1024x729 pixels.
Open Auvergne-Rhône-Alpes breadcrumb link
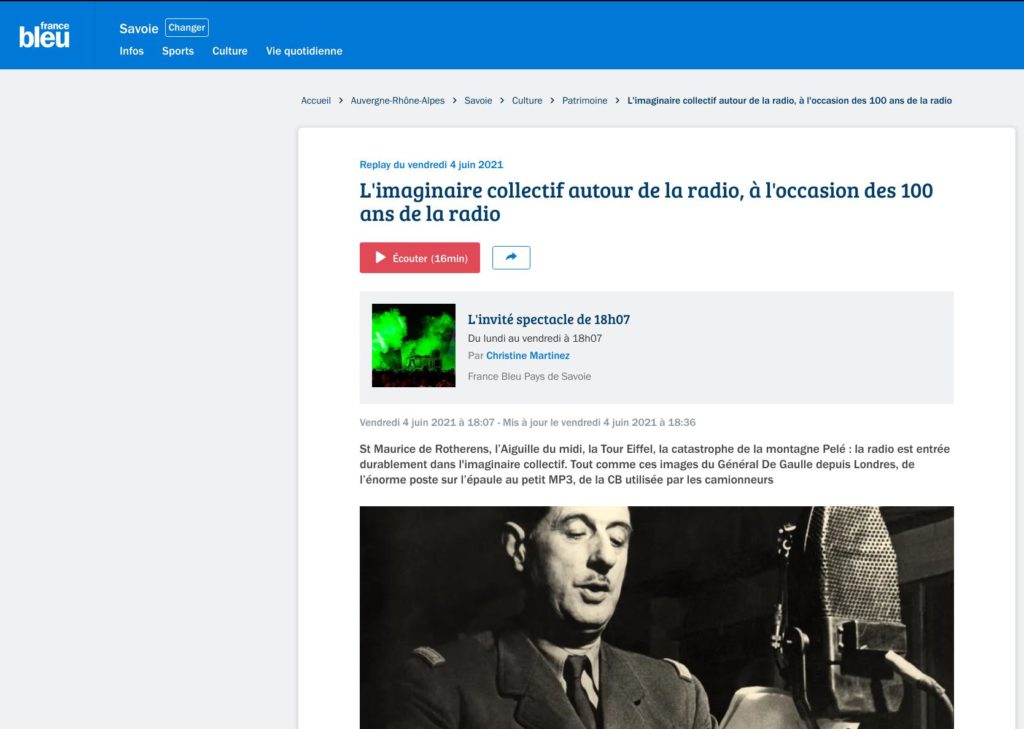(x=398, y=101)
